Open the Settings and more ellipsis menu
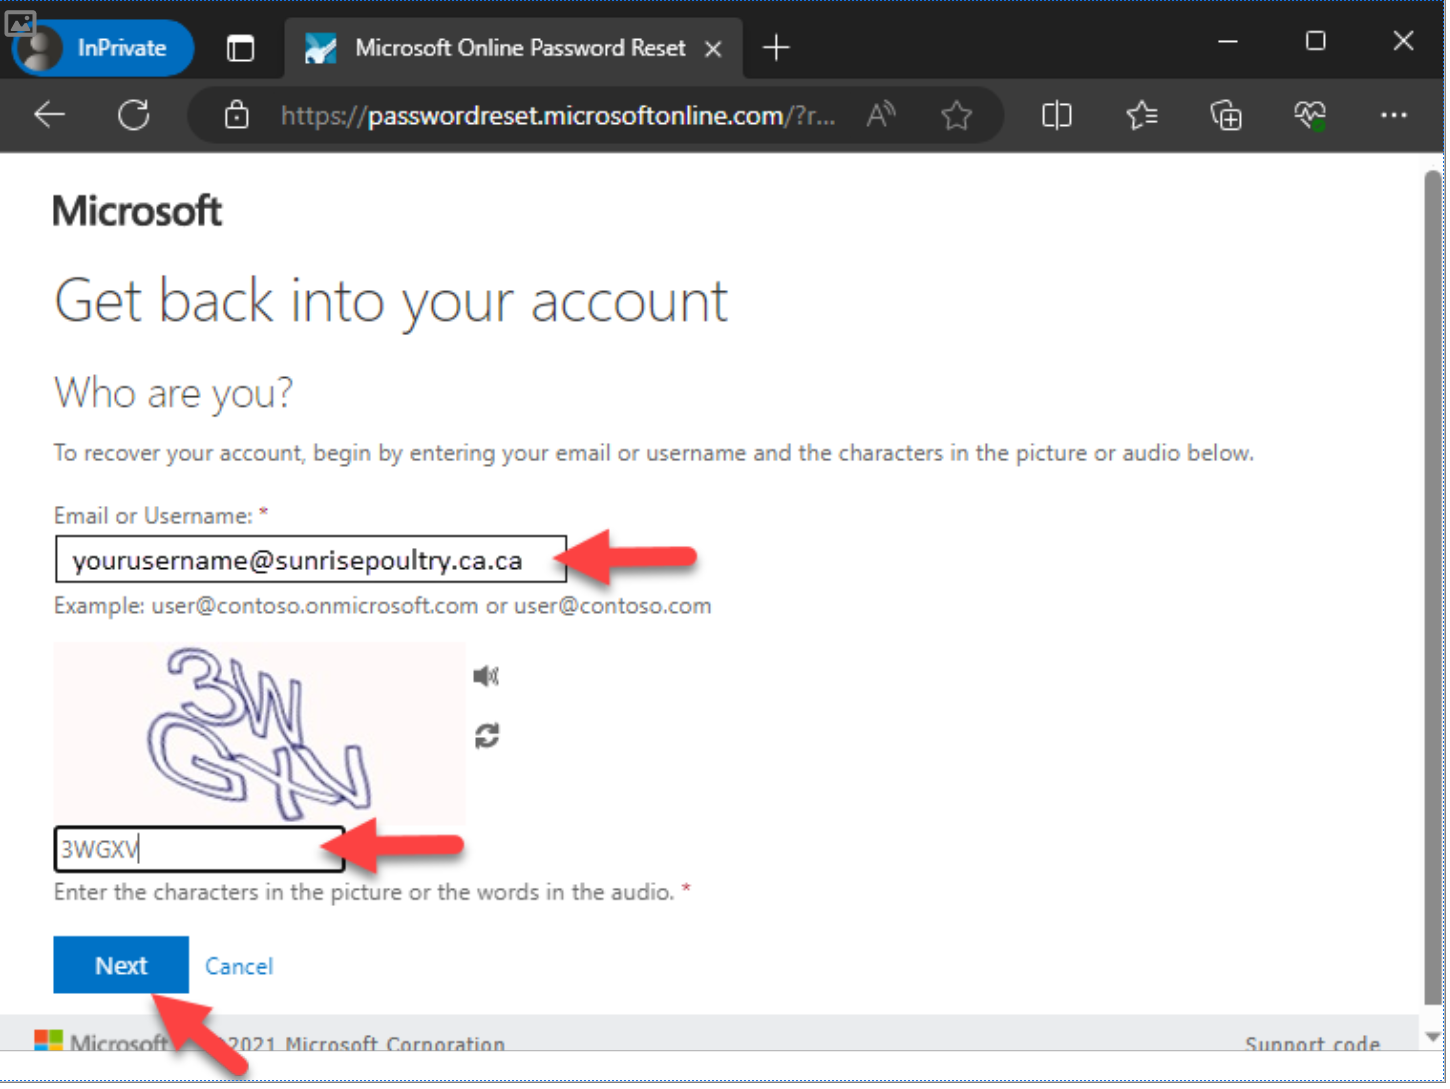This screenshot has width=1450, height=1089. coord(1394,116)
